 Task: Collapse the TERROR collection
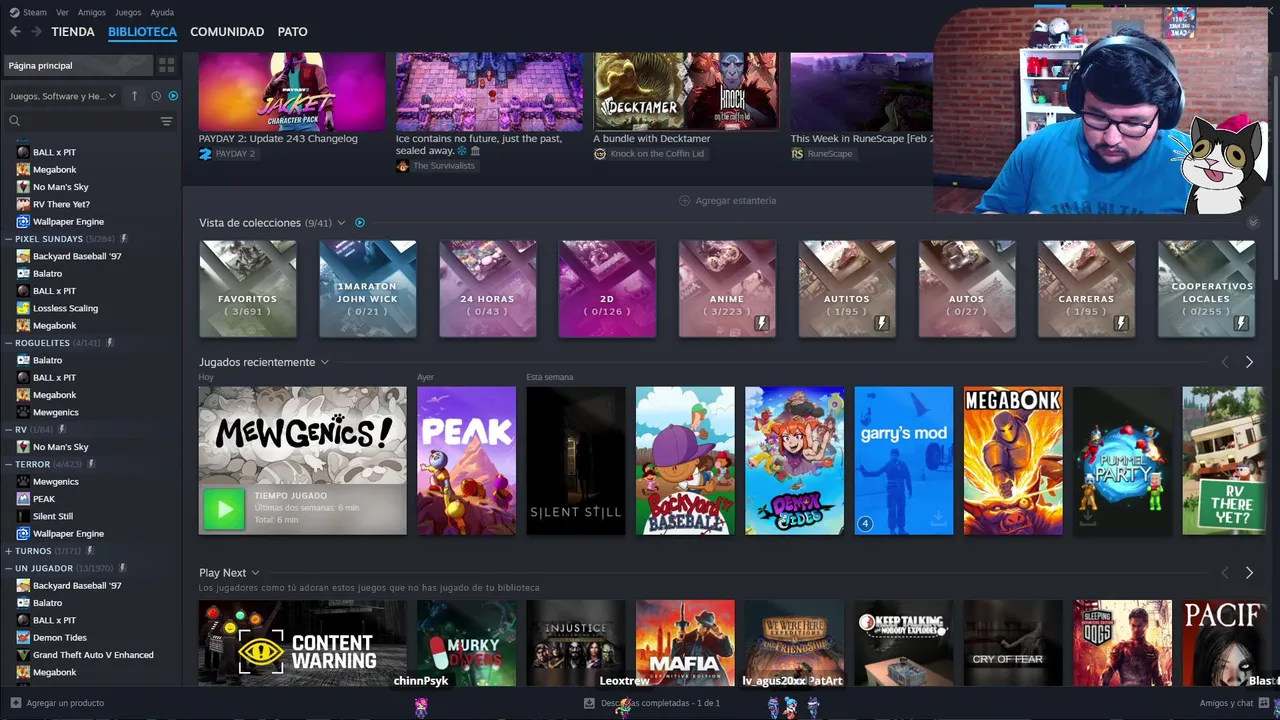(8, 464)
